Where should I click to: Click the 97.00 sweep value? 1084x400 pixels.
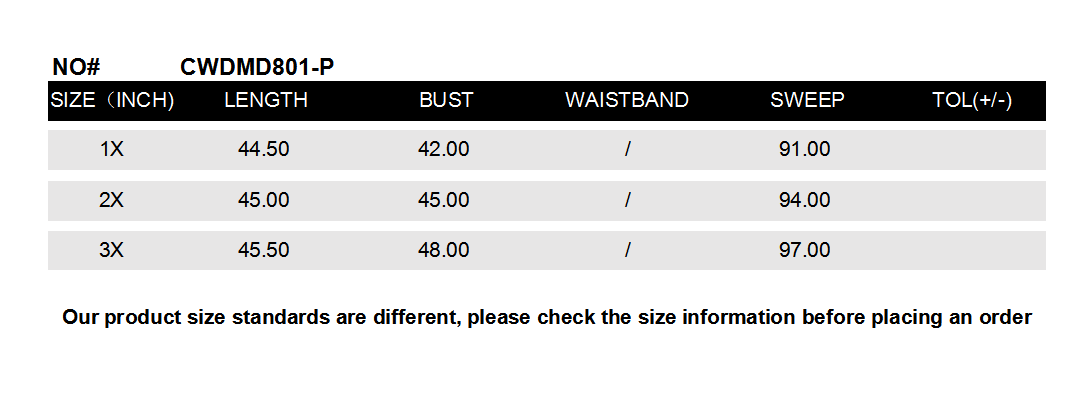(x=804, y=250)
